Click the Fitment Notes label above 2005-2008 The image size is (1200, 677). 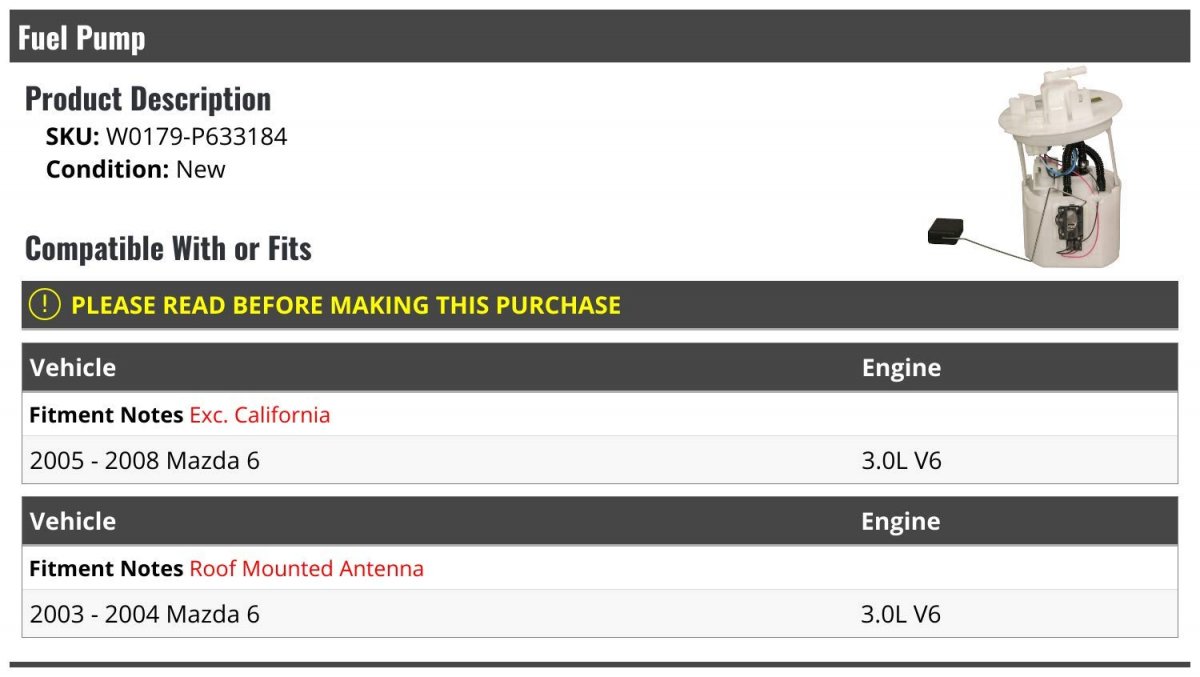pyautogui.click(x=106, y=414)
